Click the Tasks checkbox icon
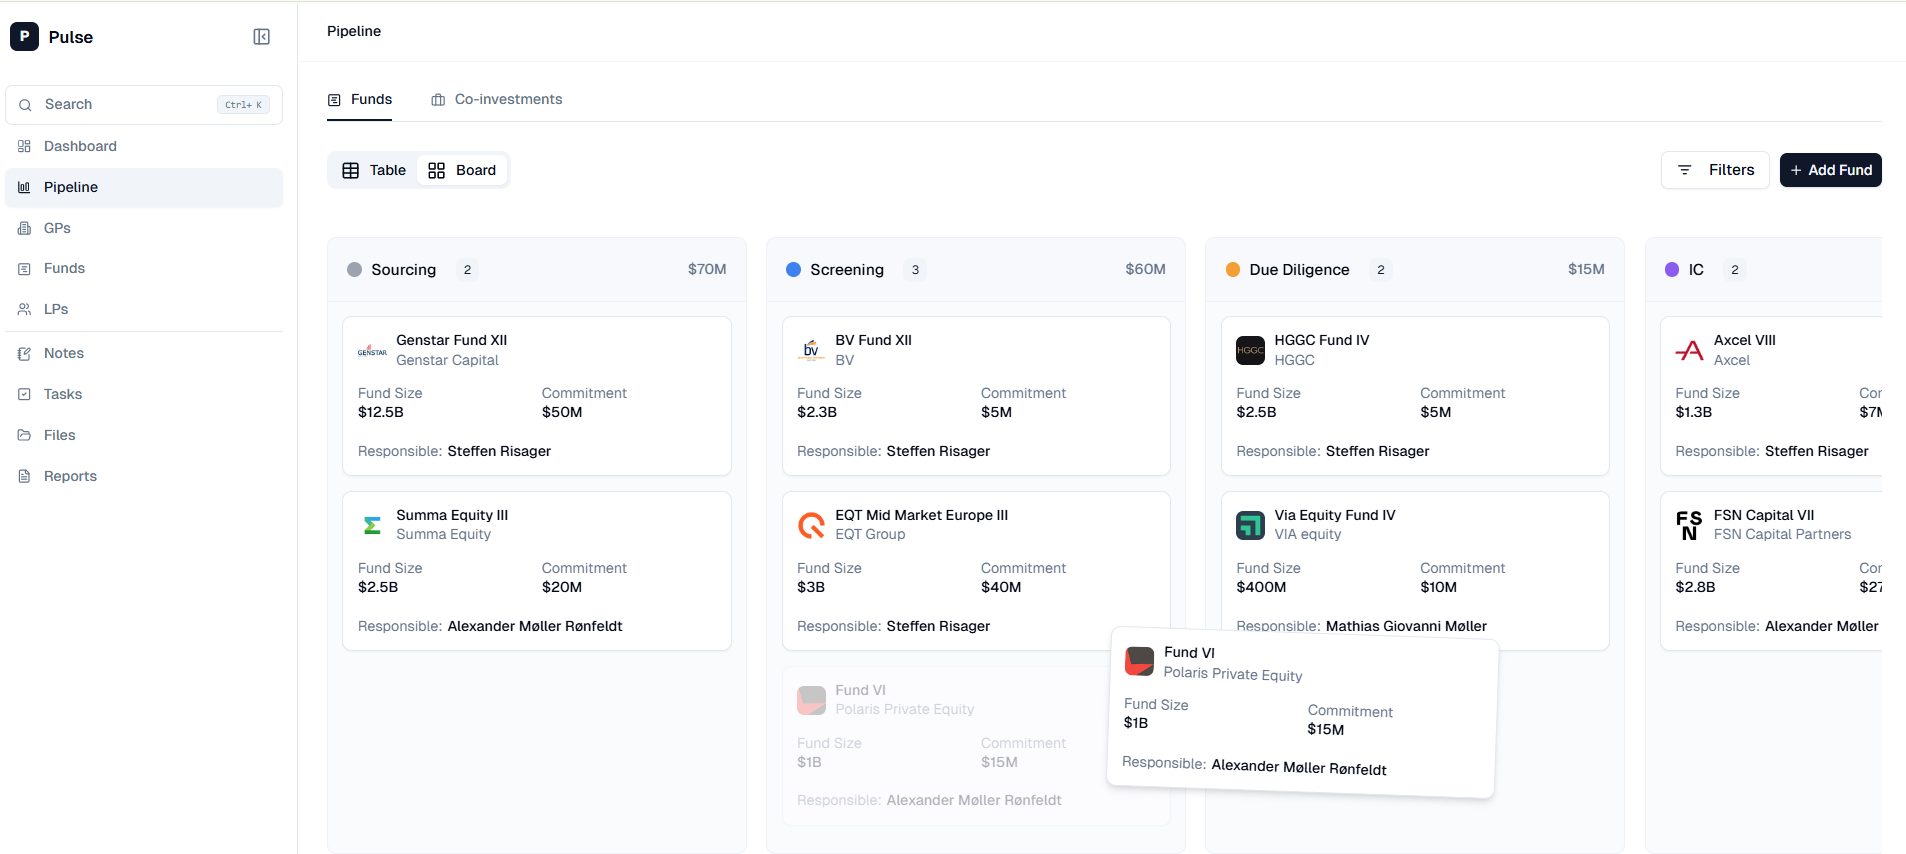This screenshot has height=854, width=1906. point(24,394)
